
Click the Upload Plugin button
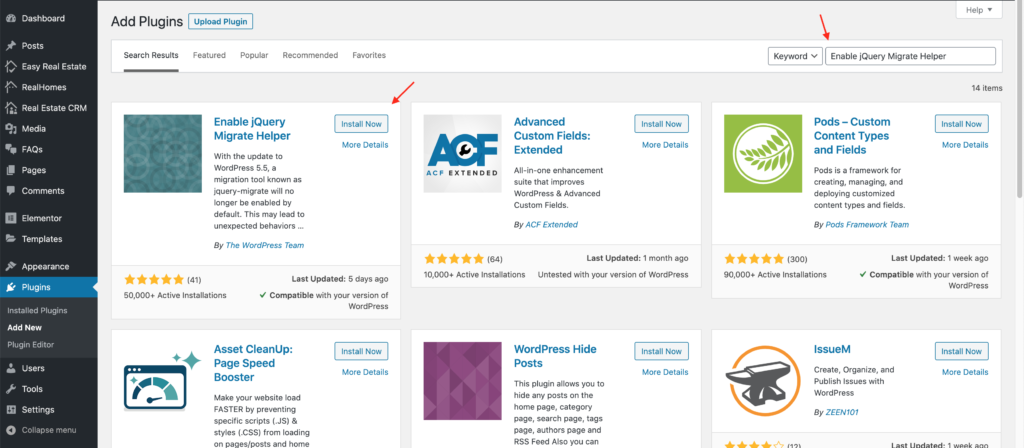[x=221, y=22]
